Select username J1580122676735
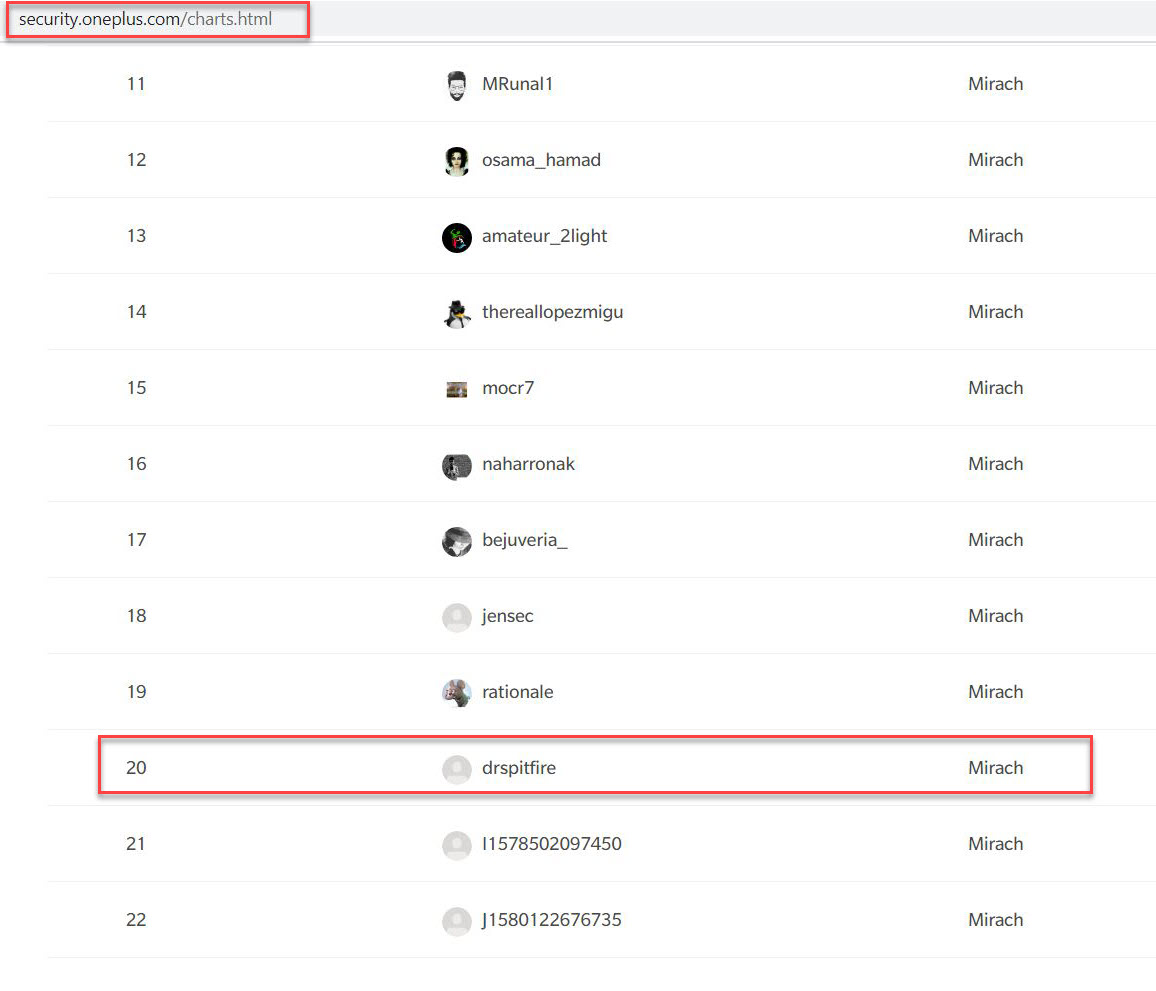Image resolution: width=1156 pixels, height=991 pixels. (551, 919)
